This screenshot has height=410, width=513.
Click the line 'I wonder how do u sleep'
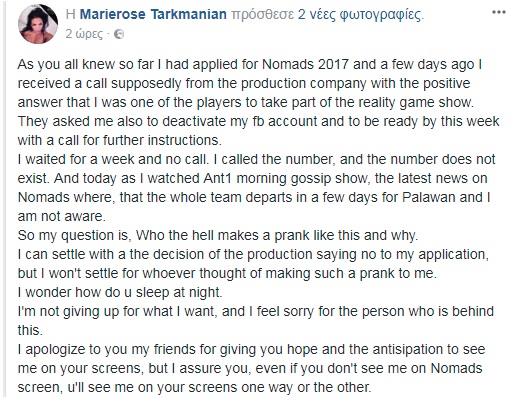coord(120,292)
